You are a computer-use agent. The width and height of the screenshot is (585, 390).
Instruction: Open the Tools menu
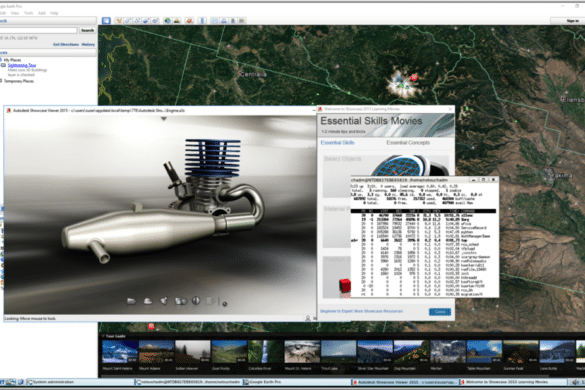pos(28,13)
